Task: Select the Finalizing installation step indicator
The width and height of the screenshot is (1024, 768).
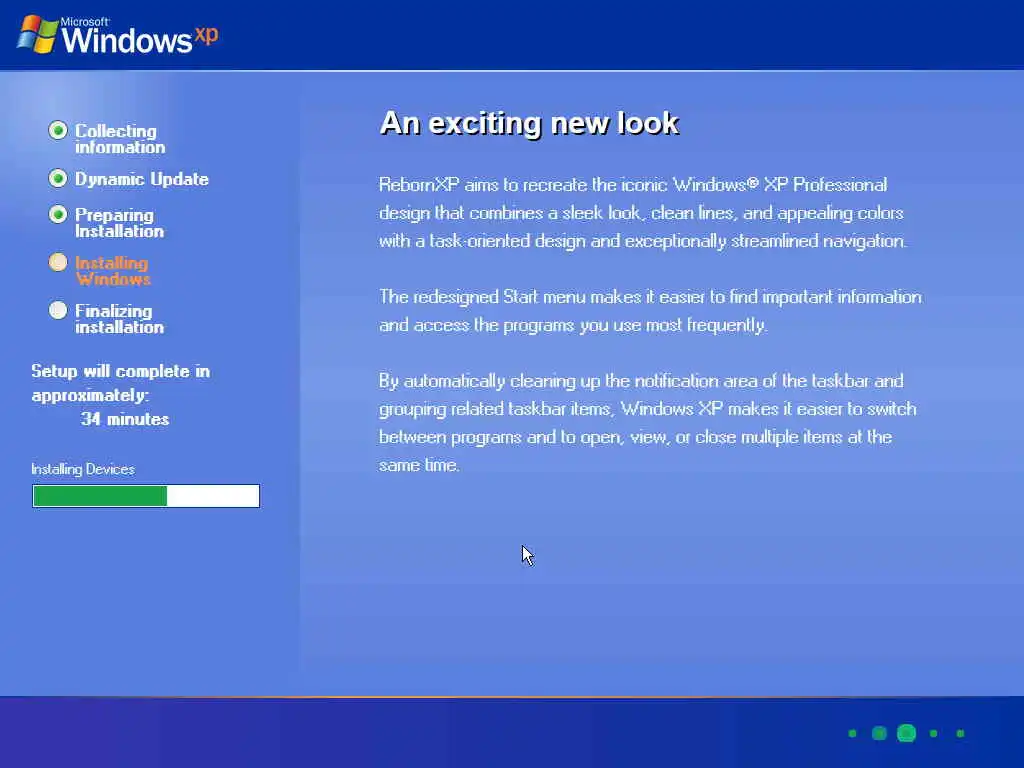Action: point(58,310)
